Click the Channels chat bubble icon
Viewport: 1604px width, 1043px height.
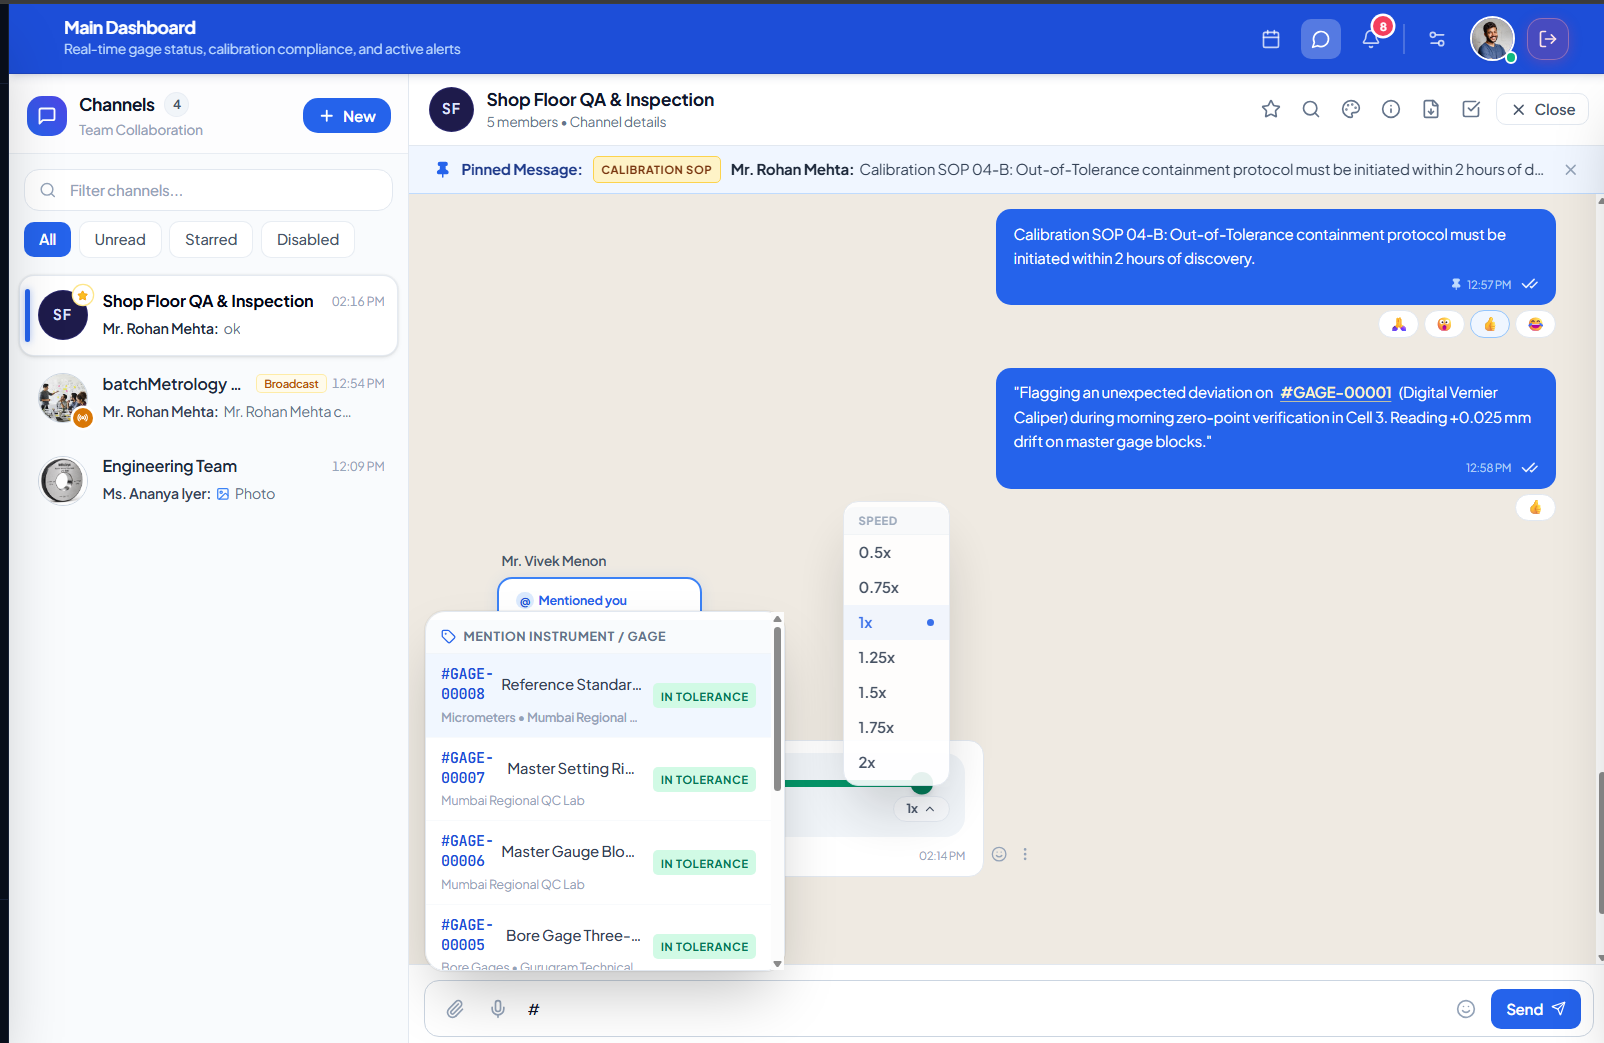point(46,116)
